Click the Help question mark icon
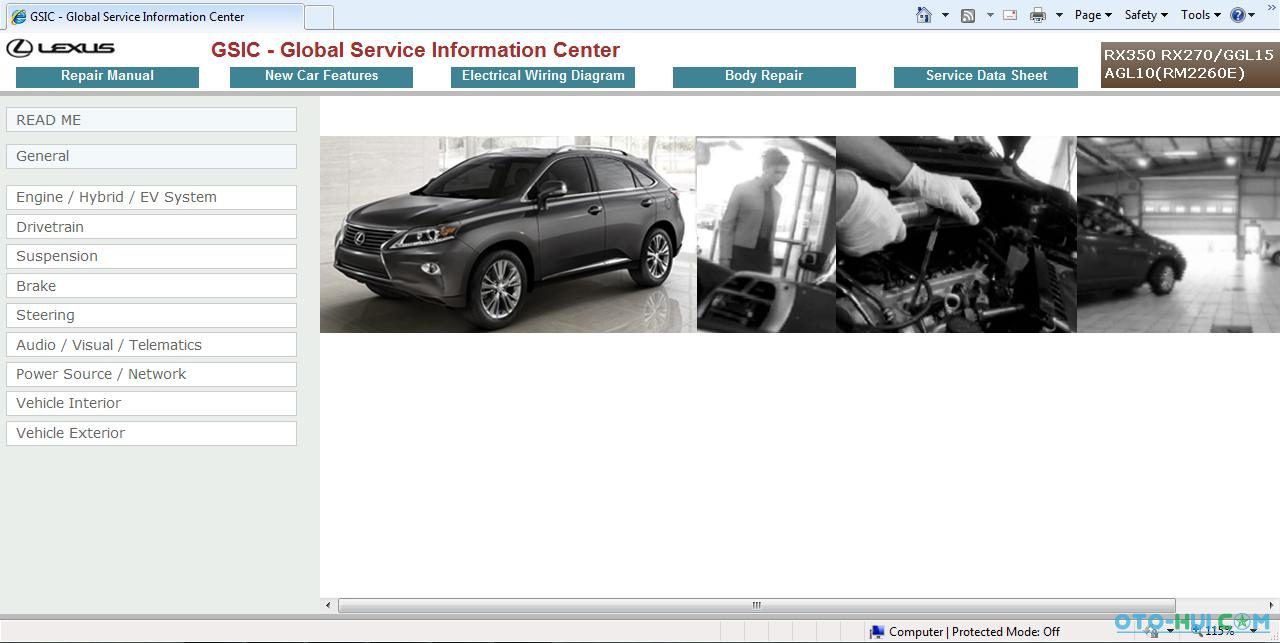This screenshot has width=1280, height=643. click(1238, 15)
